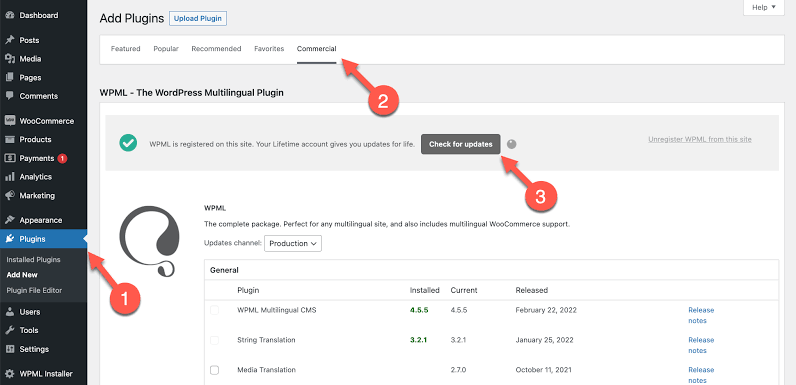Click the Posts pin icon
796x385 pixels.
coord(9,40)
